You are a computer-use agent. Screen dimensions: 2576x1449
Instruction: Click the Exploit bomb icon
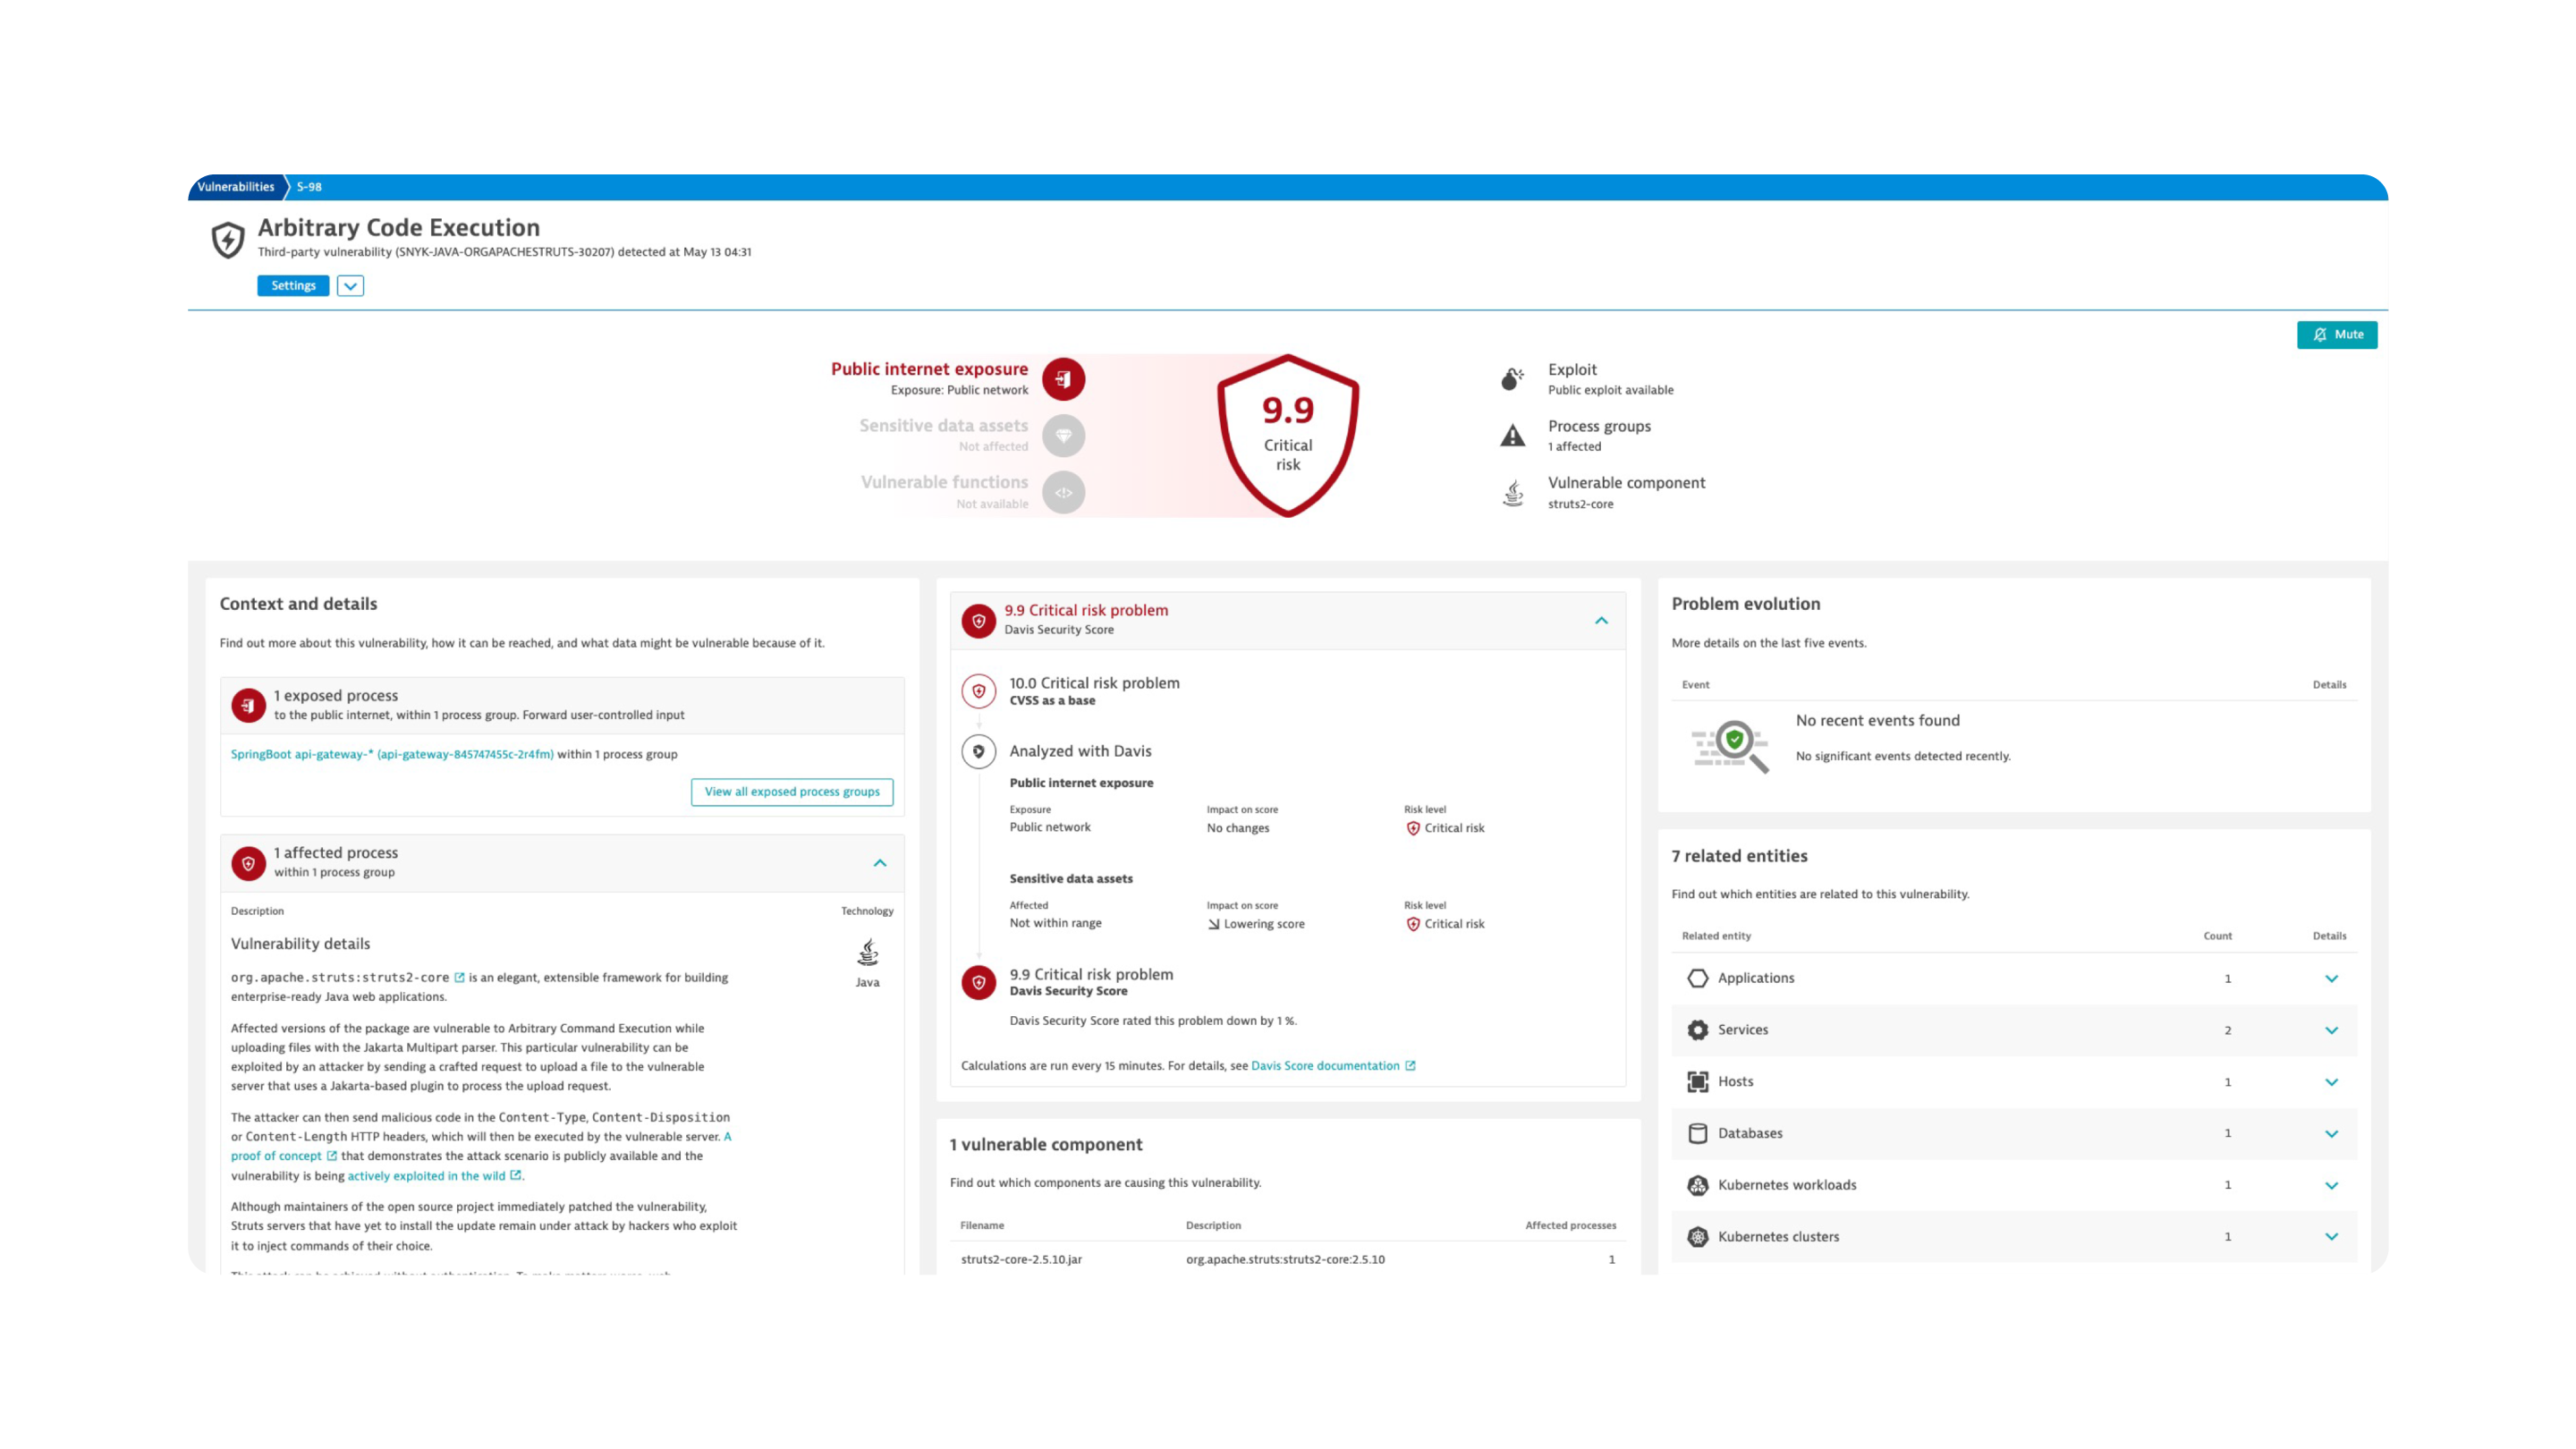tap(1512, 379)
